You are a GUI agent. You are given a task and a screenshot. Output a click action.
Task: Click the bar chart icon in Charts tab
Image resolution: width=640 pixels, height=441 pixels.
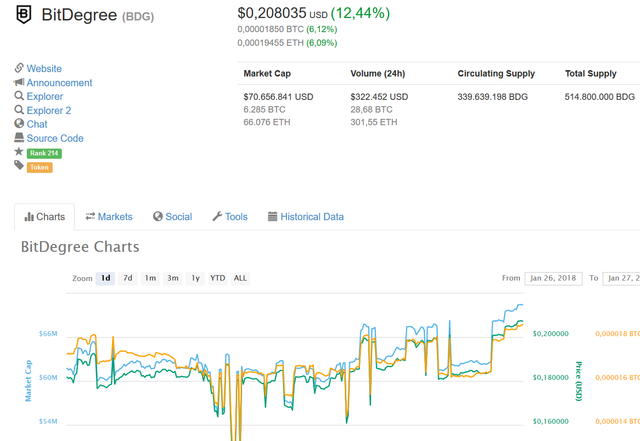point(29,217)
